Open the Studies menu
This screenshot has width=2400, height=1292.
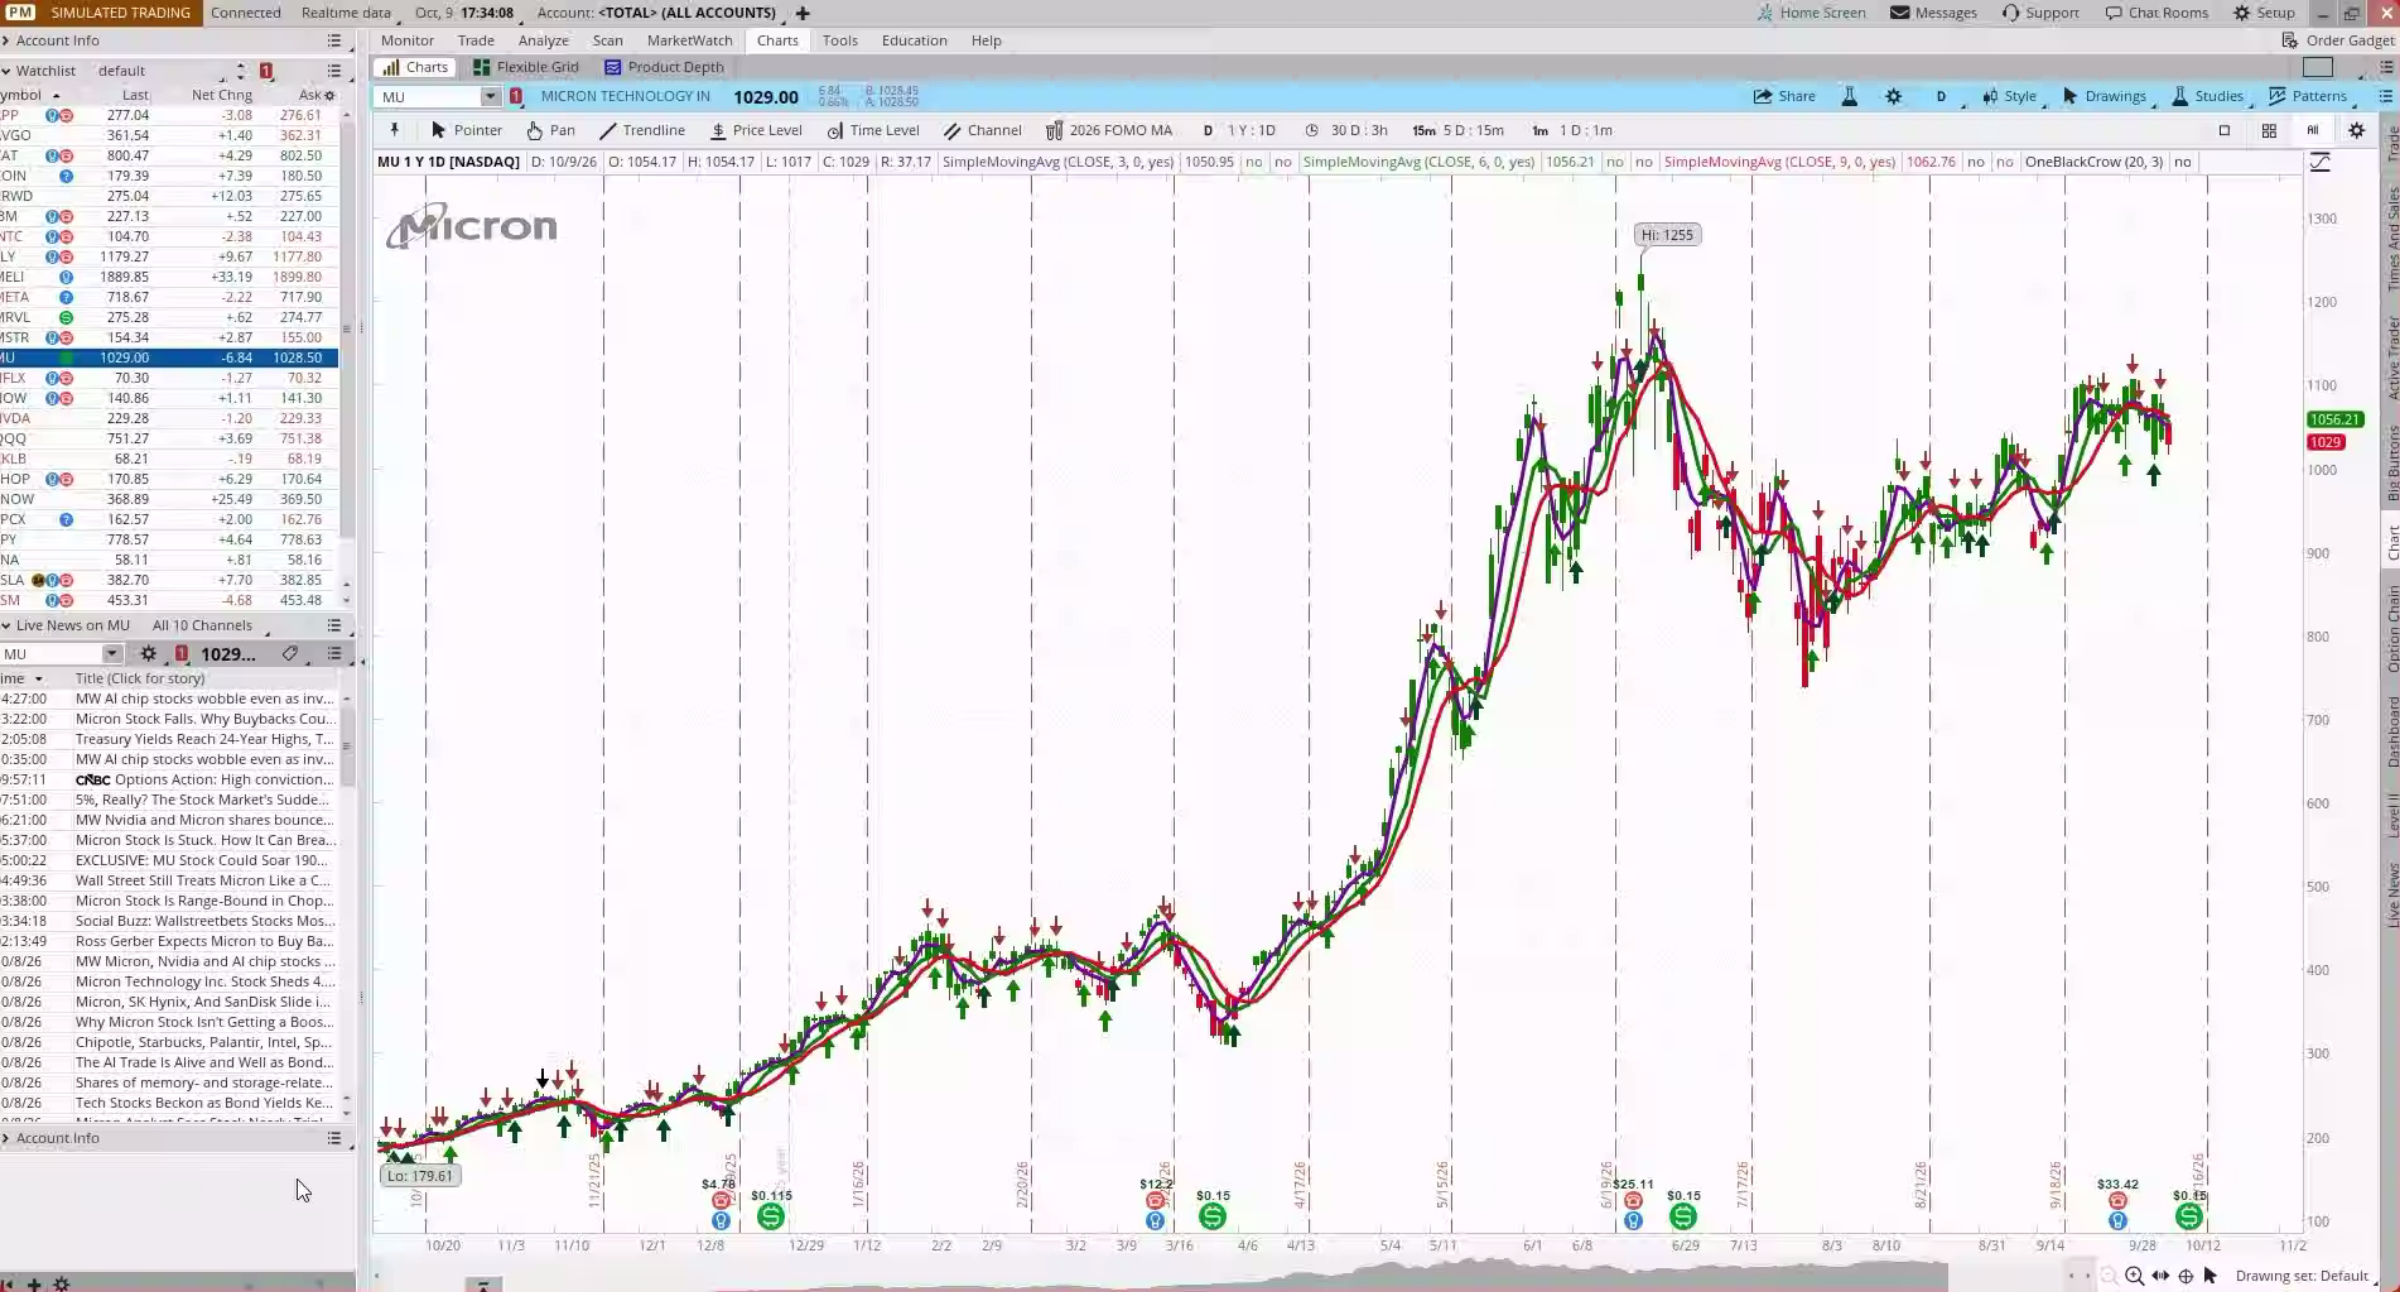pyautogui.click(x=2207, y=96)
